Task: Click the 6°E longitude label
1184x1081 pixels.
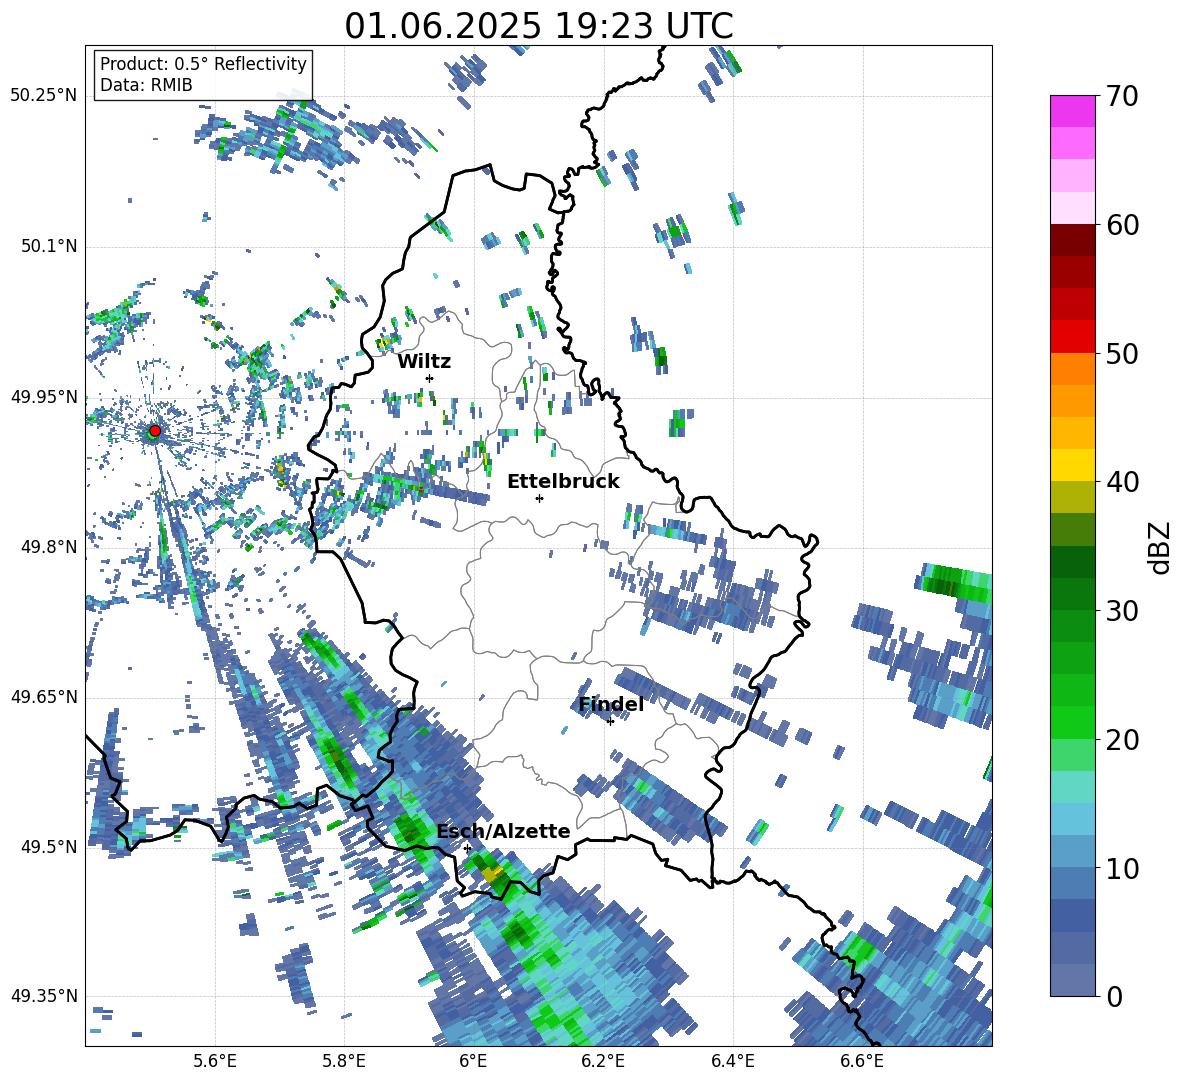Action: (473, 1062)
